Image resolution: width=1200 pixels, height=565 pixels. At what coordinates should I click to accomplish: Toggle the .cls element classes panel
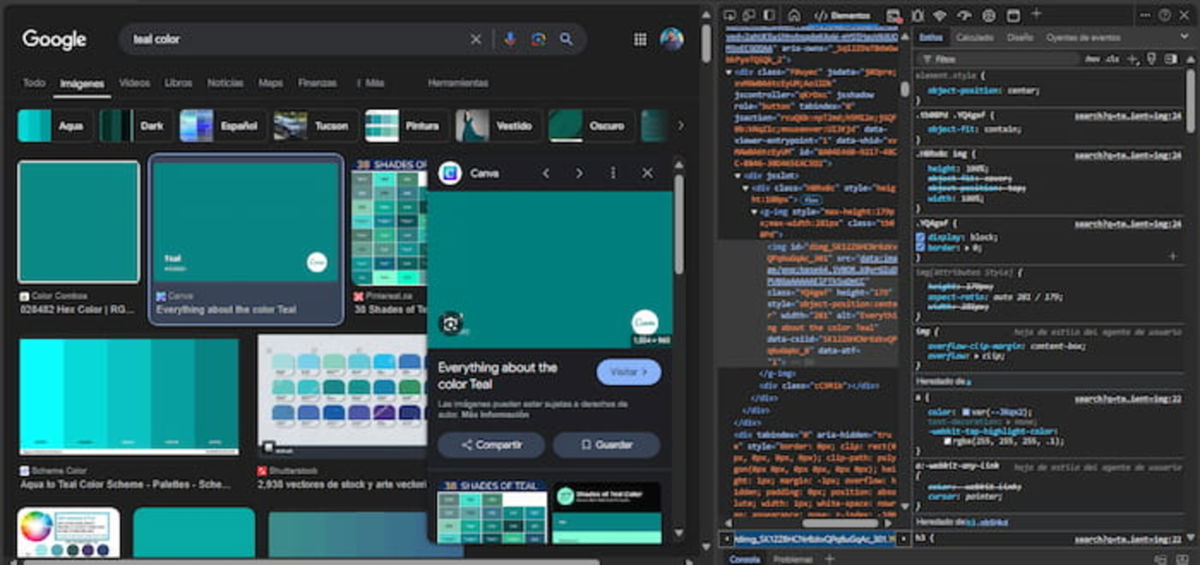(1113, 59)
